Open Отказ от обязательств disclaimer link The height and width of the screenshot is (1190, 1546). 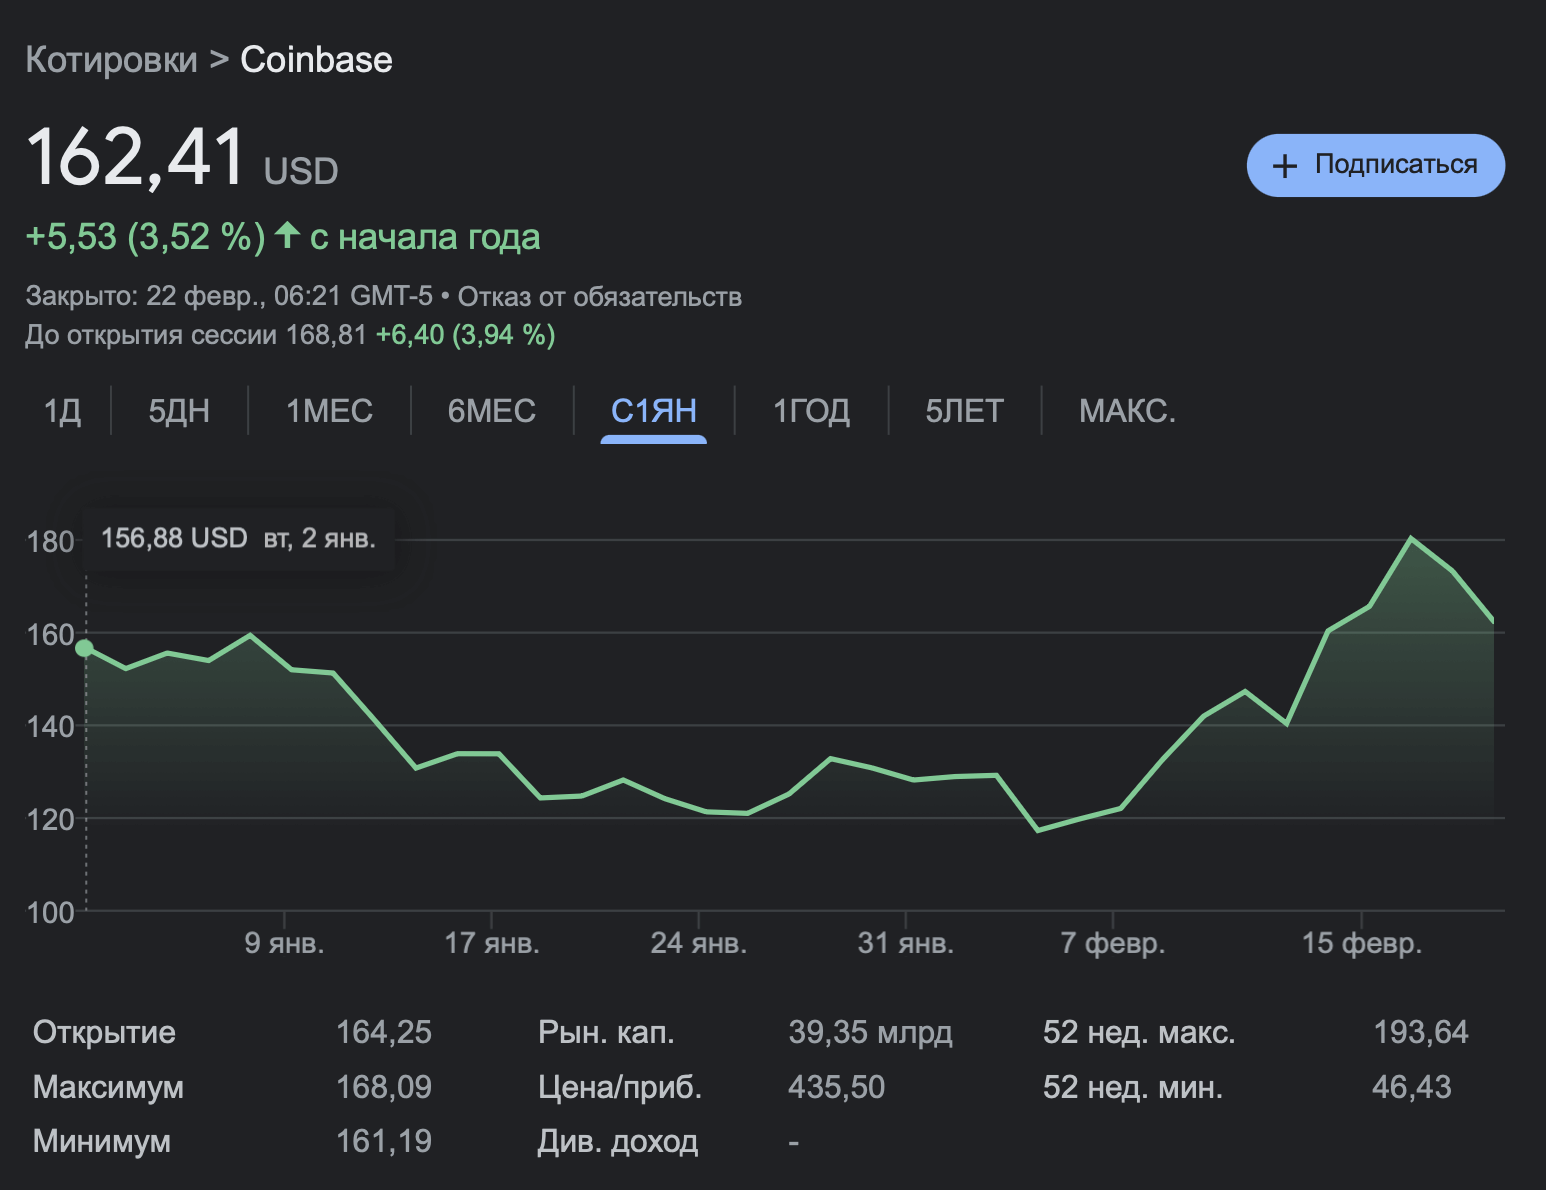coord(600,297)
